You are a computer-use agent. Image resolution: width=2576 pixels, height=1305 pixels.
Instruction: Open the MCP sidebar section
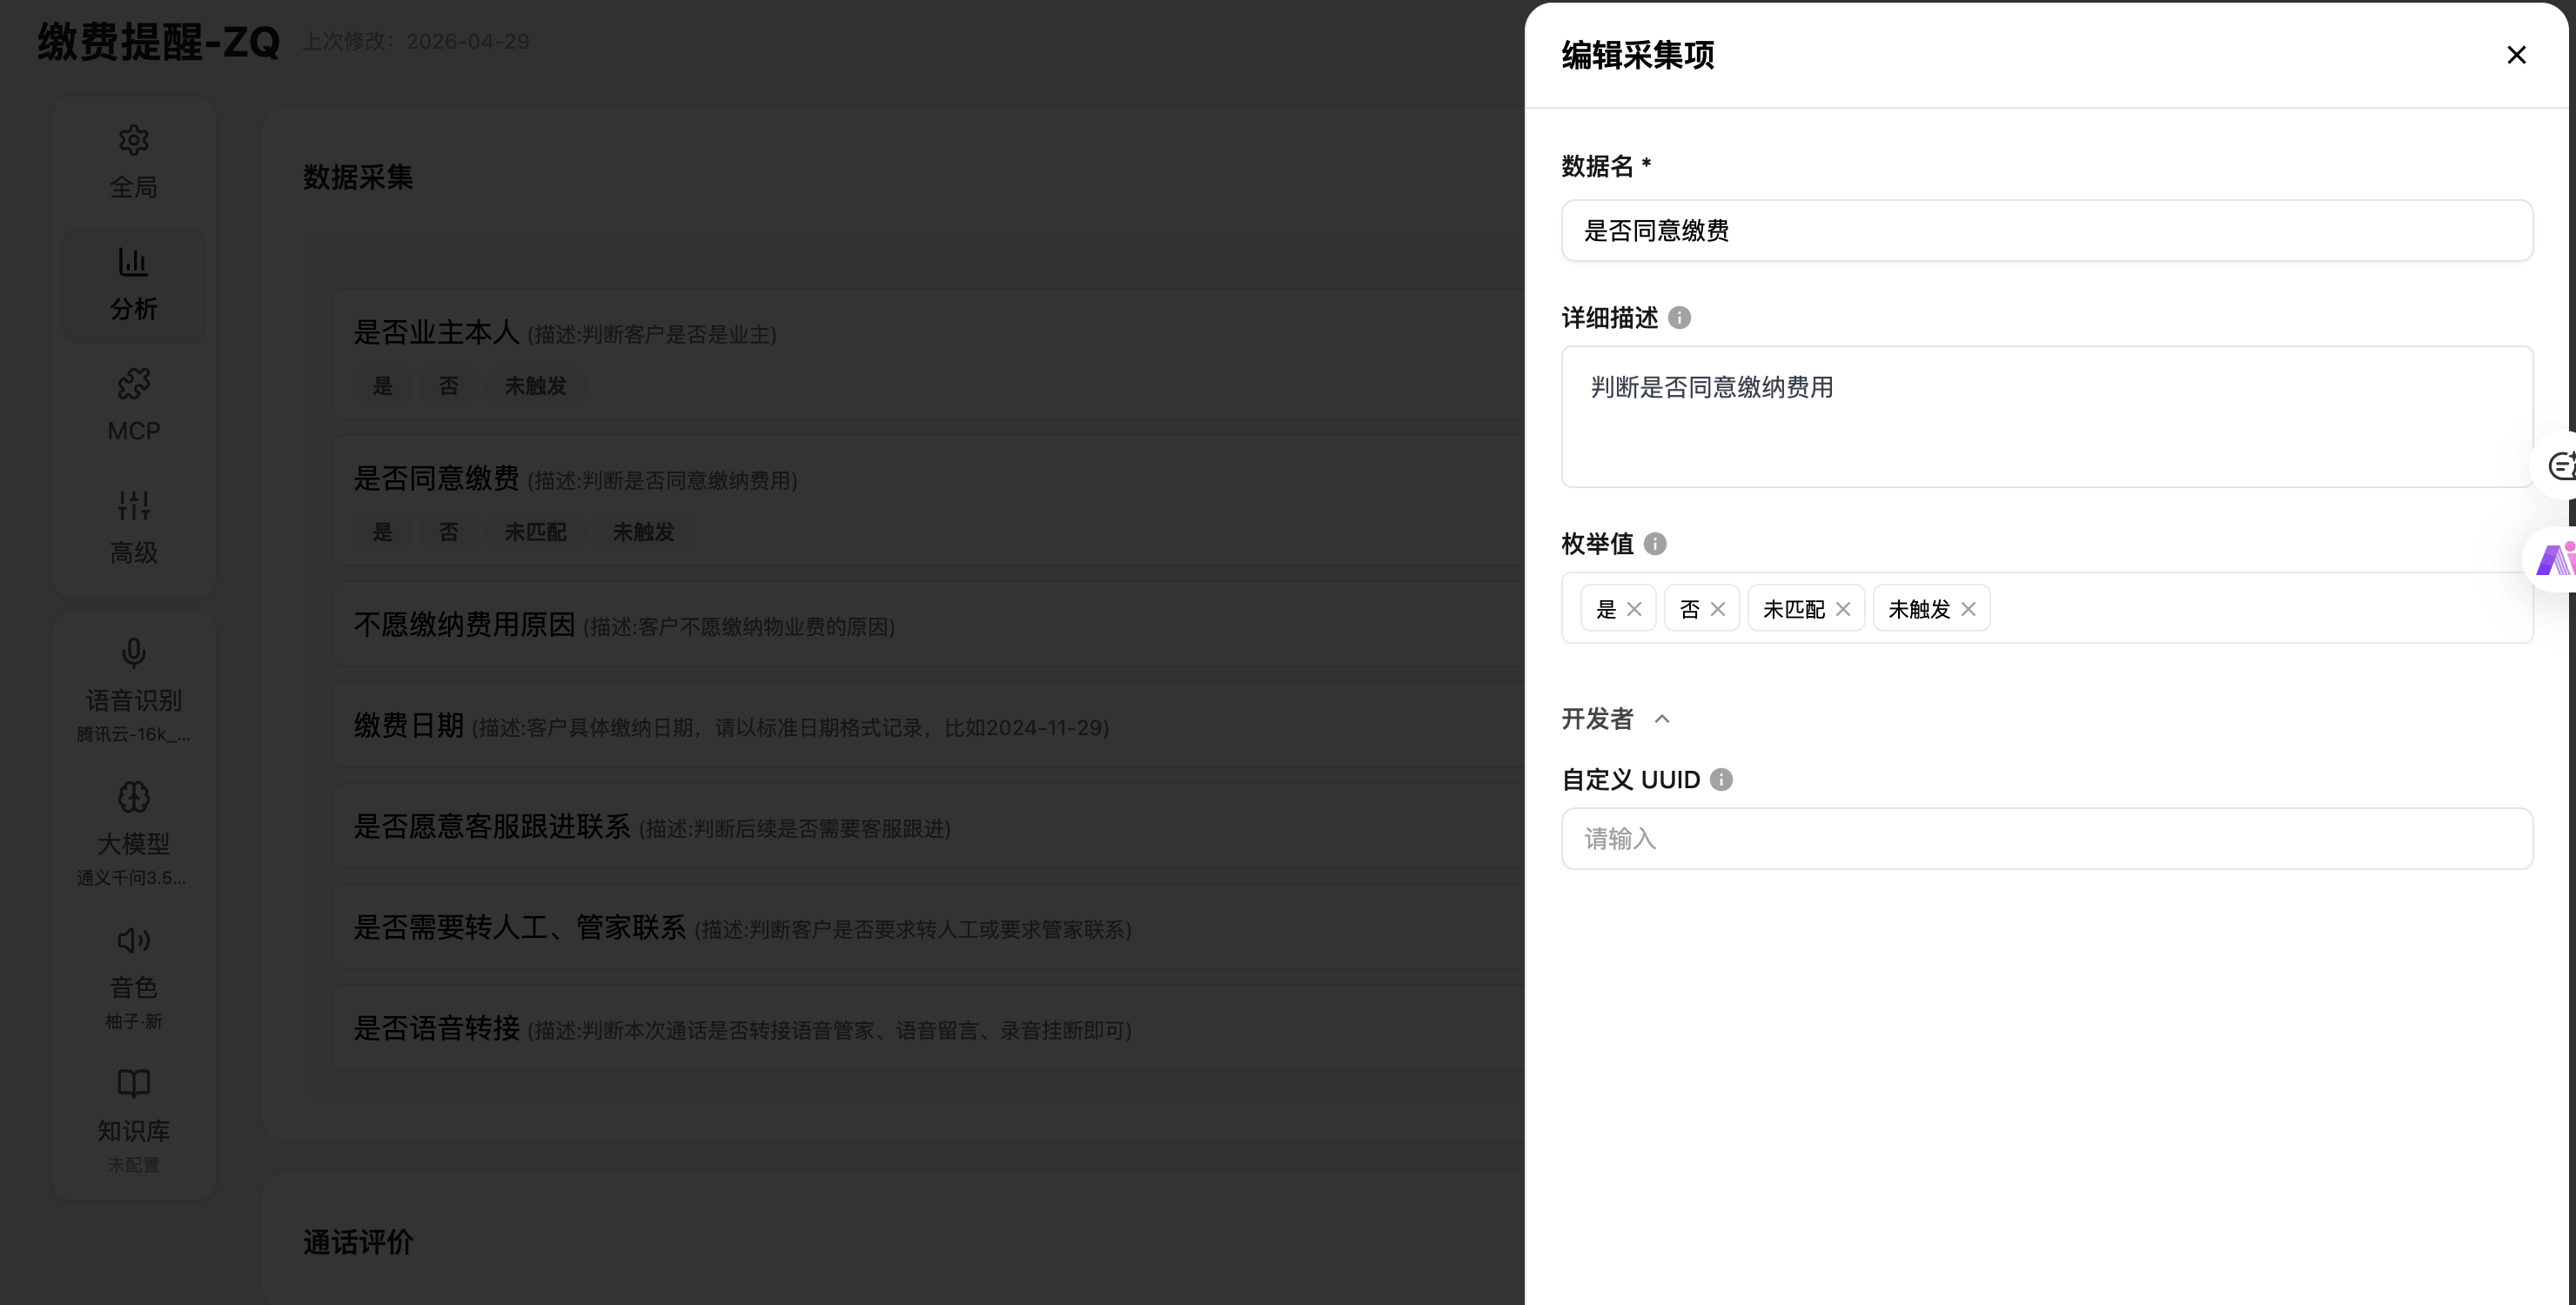pos(134,407)
